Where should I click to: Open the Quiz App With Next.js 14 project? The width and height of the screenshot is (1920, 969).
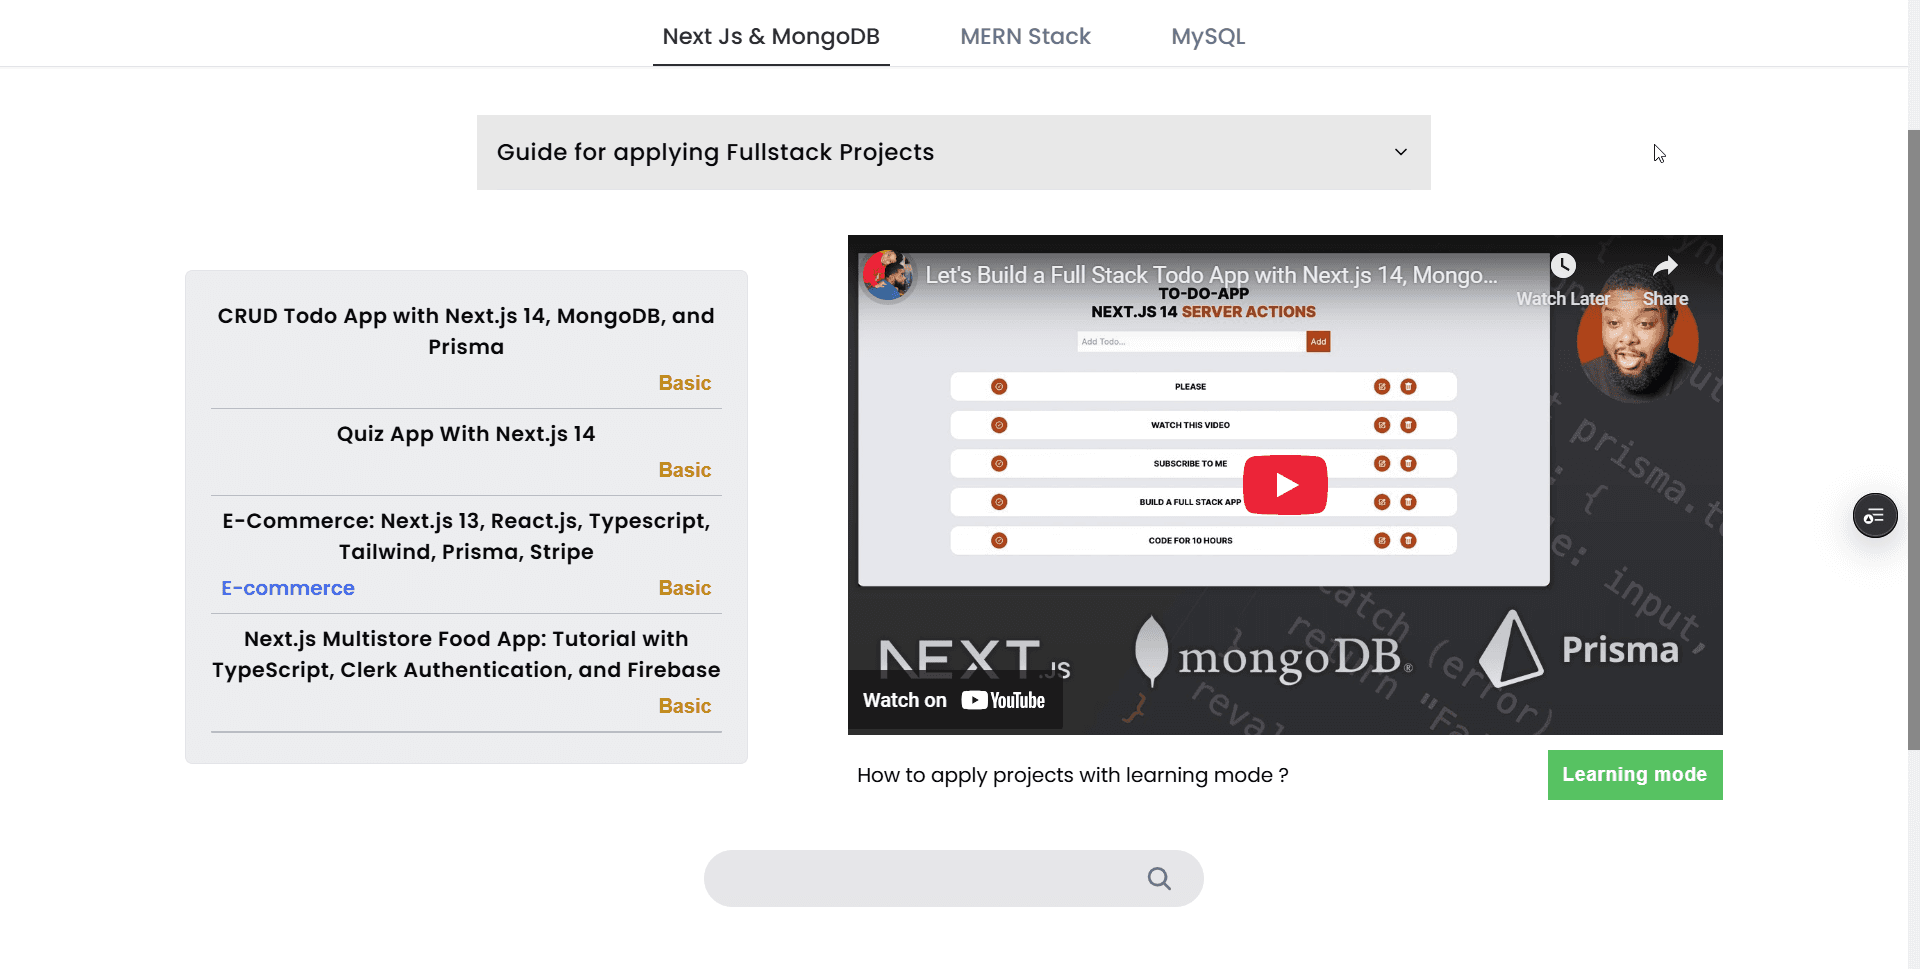(466, 434)
